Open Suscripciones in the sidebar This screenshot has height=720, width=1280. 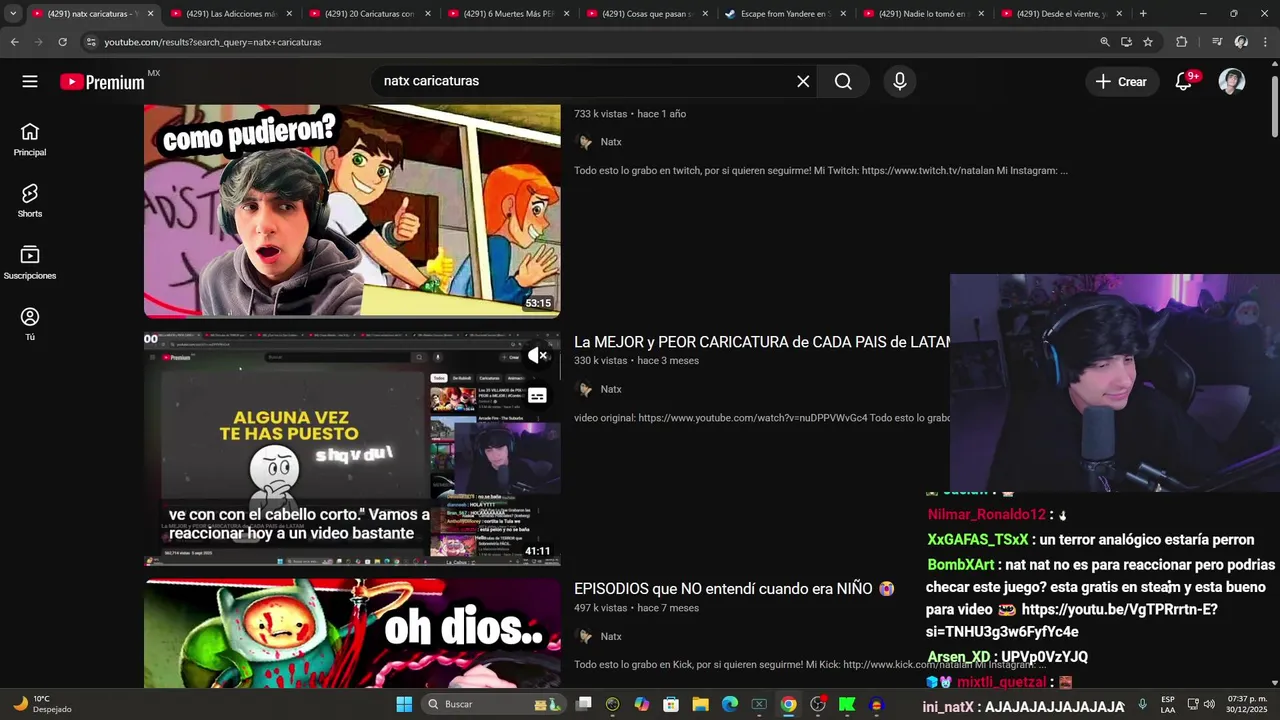coord(30,263)
